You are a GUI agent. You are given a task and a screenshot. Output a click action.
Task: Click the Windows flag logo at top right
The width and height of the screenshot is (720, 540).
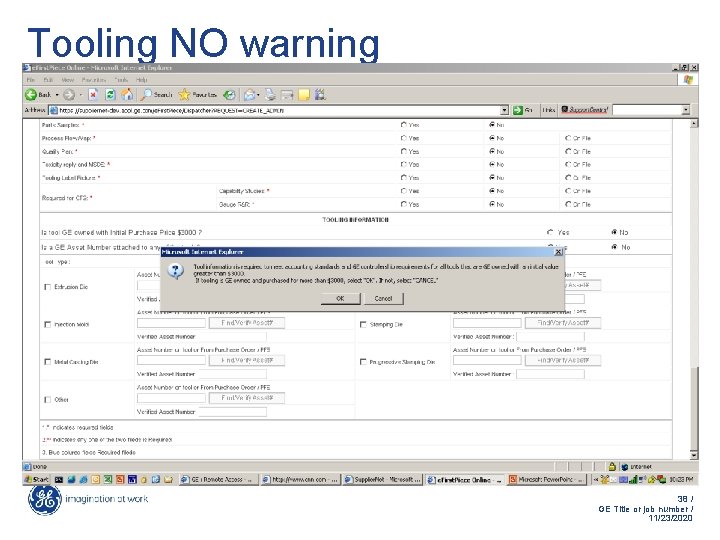[688, 80]
